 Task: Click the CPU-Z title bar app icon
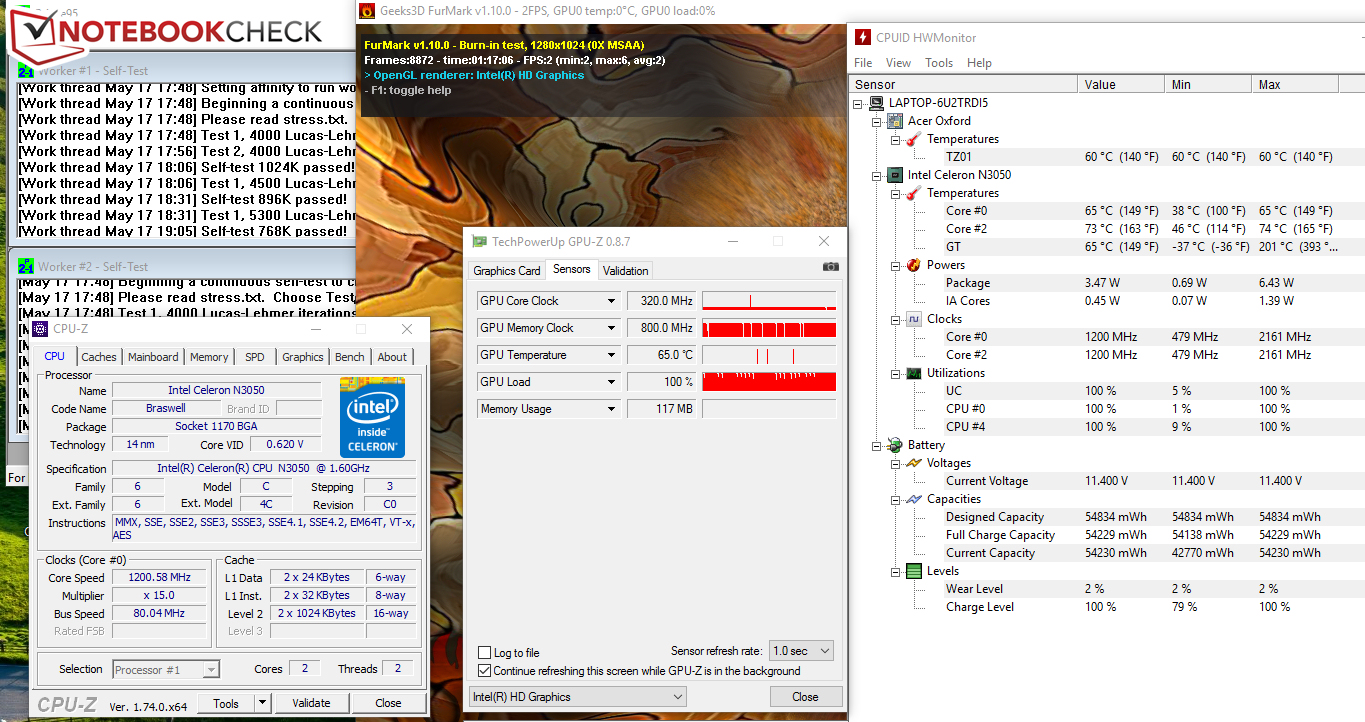point(40,329)
